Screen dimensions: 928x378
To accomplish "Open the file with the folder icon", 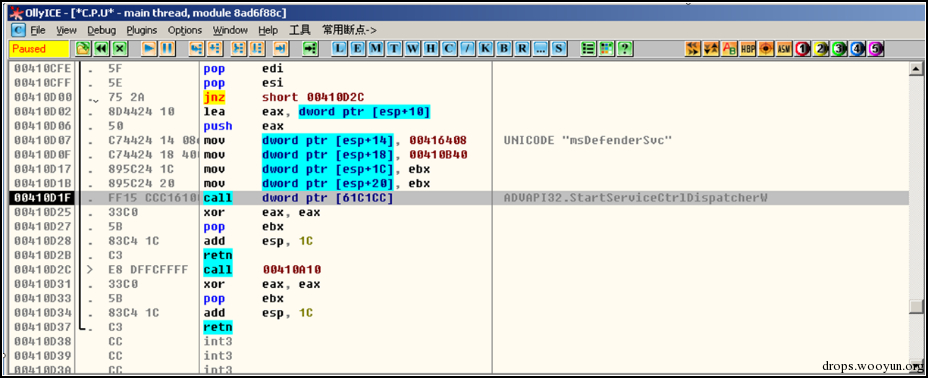I will pos(83,49).
